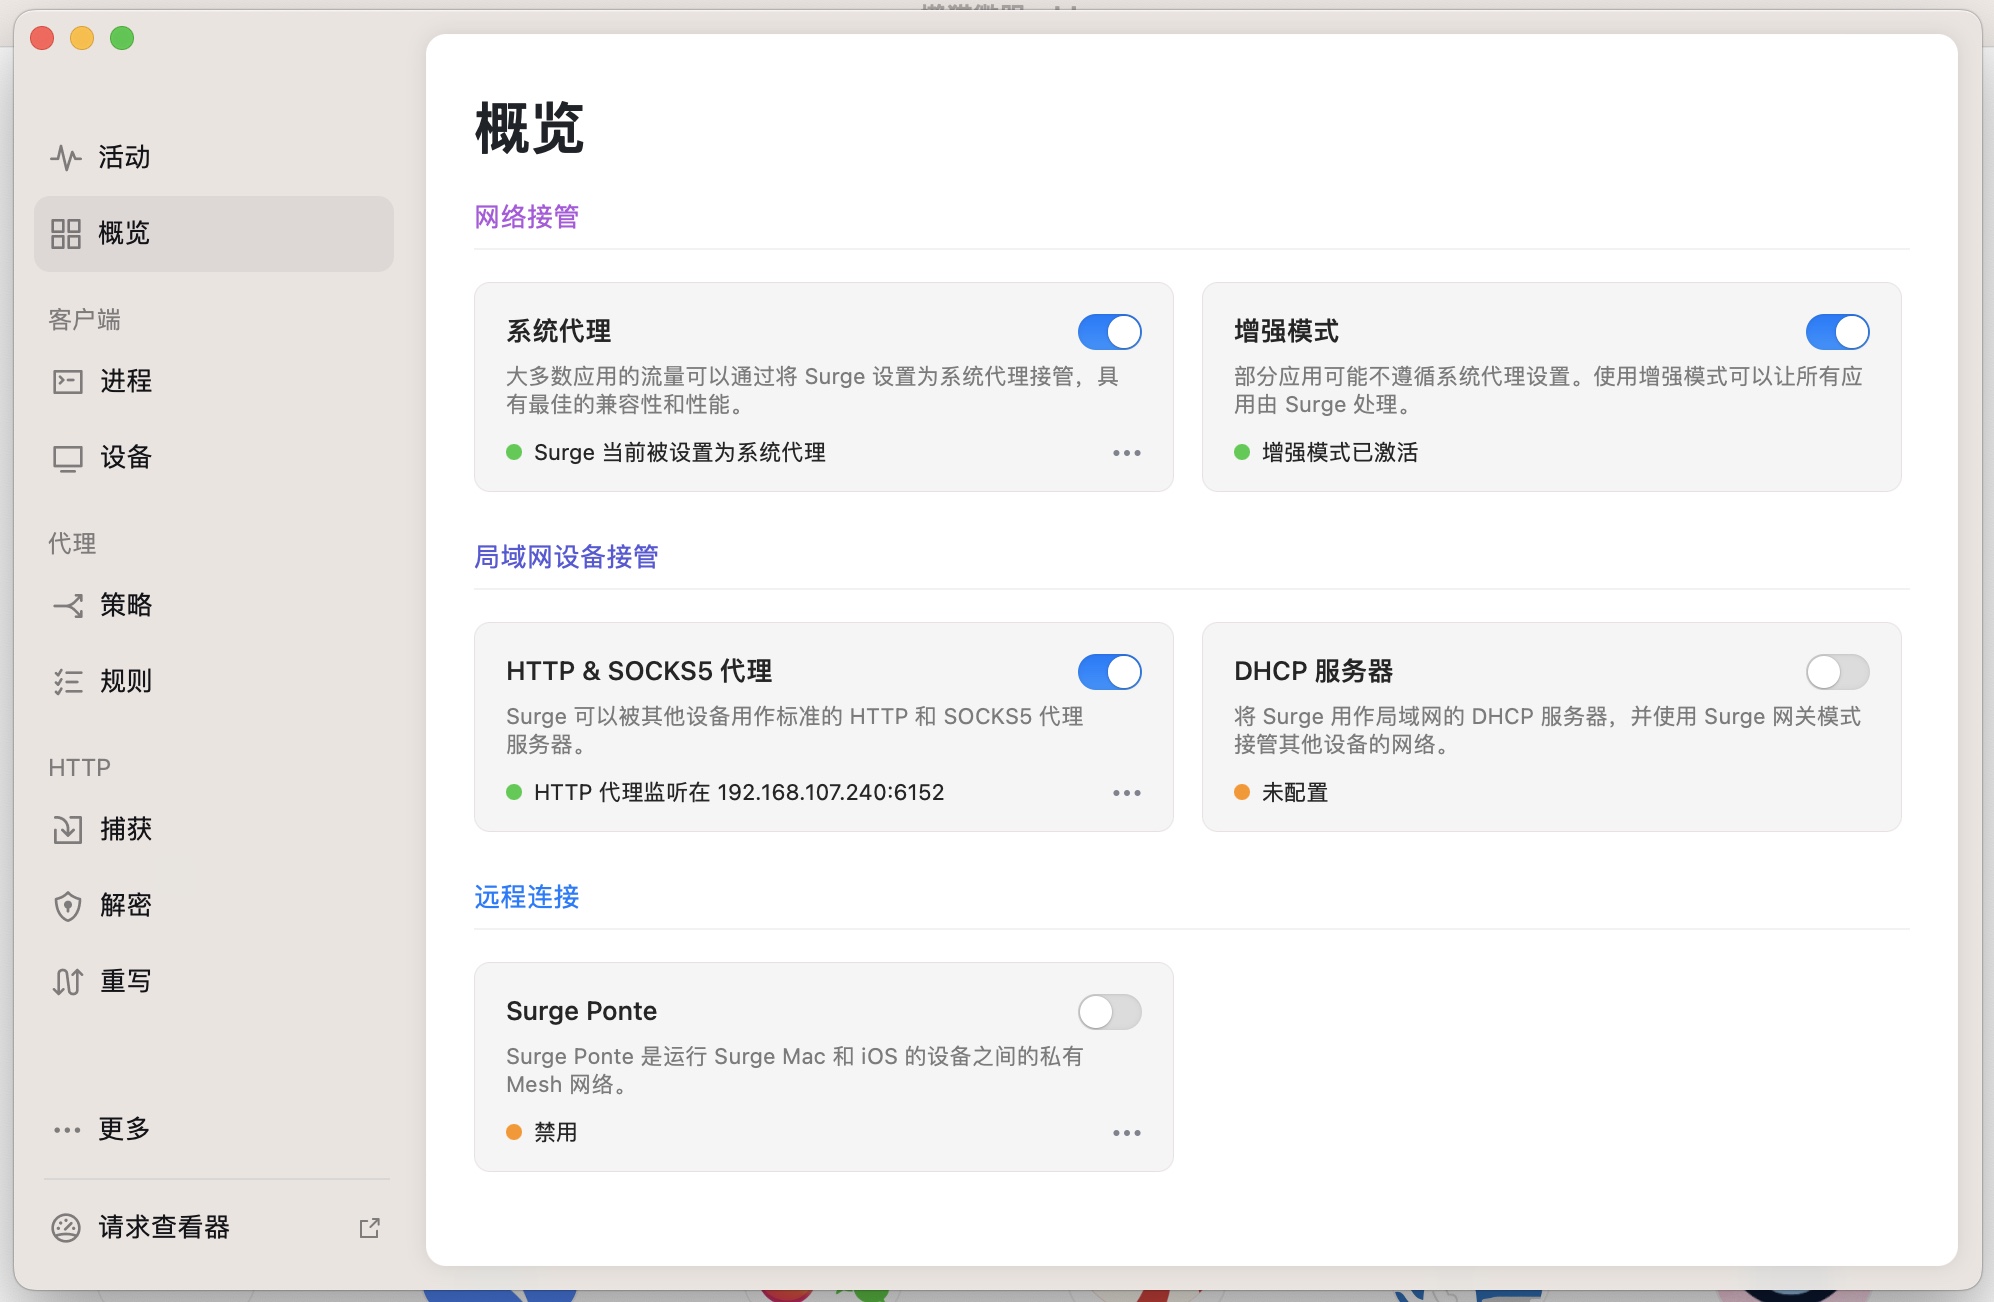Click the 概览 page title

(529, 128)
